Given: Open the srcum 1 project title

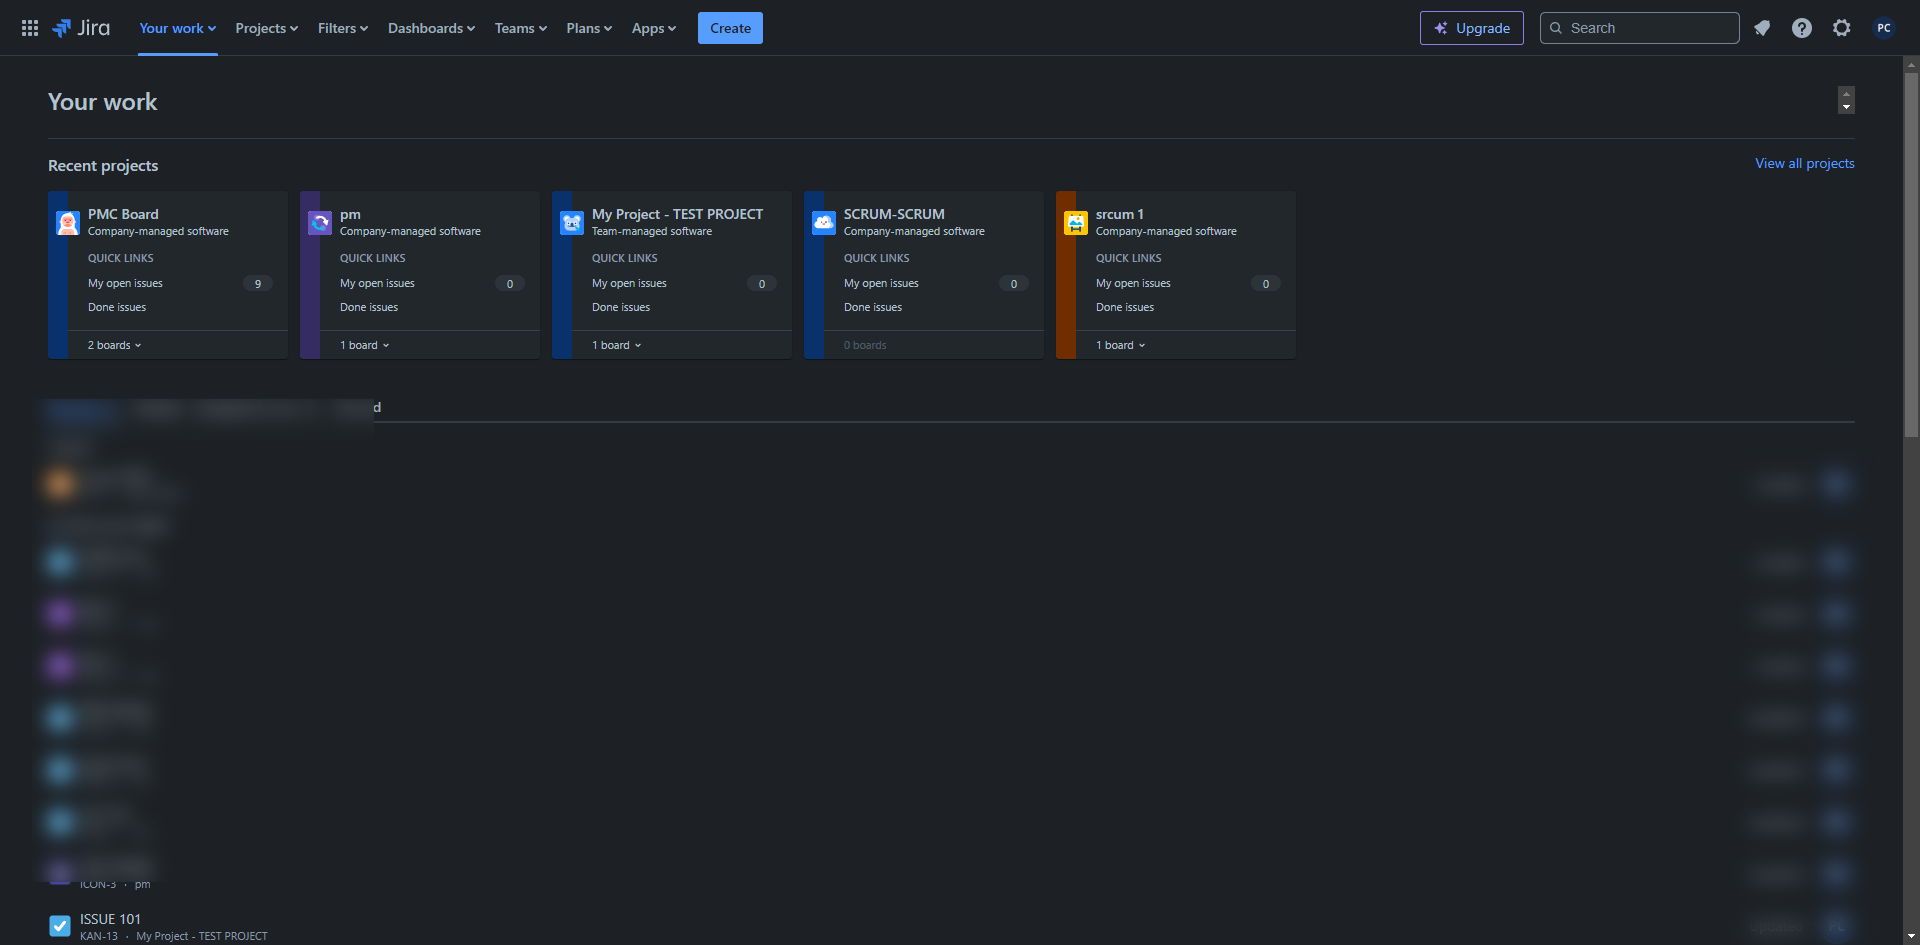Looking at the screenshot, I should click(1120, 214).
